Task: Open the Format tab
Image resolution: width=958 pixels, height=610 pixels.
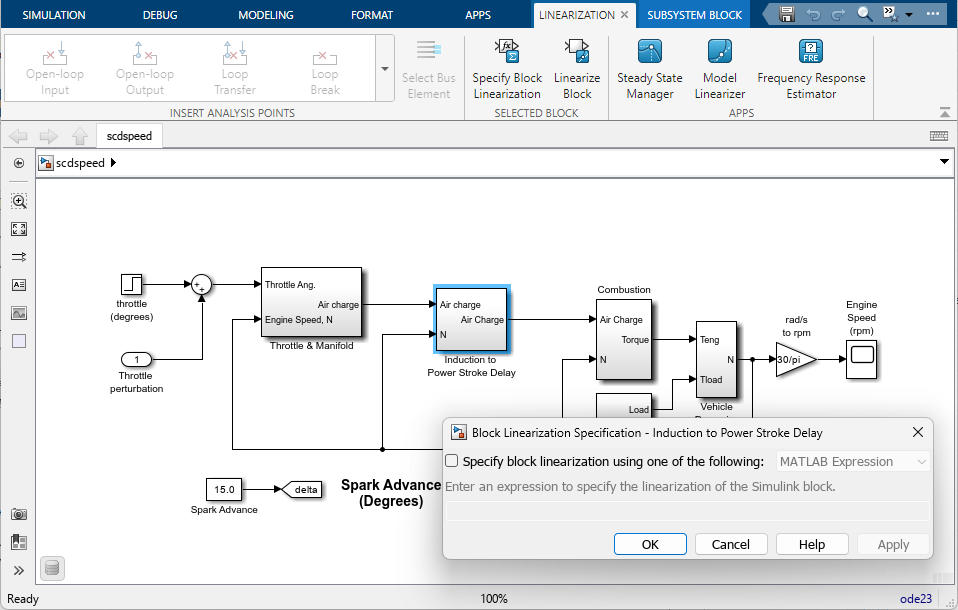Action: 371,15
